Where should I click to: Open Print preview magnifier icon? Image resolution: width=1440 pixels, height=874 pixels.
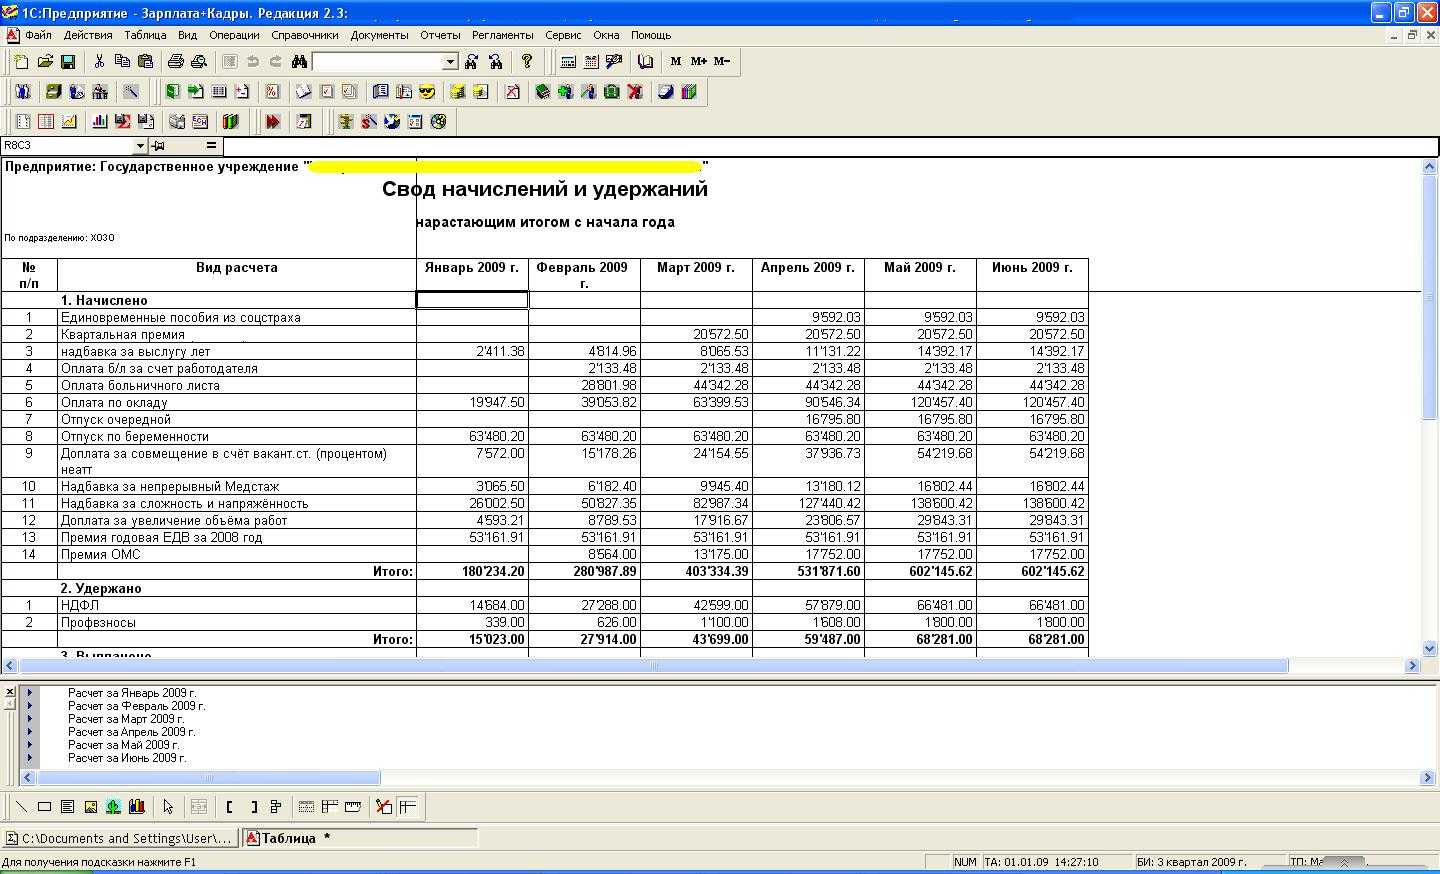(x=199, y=62)
